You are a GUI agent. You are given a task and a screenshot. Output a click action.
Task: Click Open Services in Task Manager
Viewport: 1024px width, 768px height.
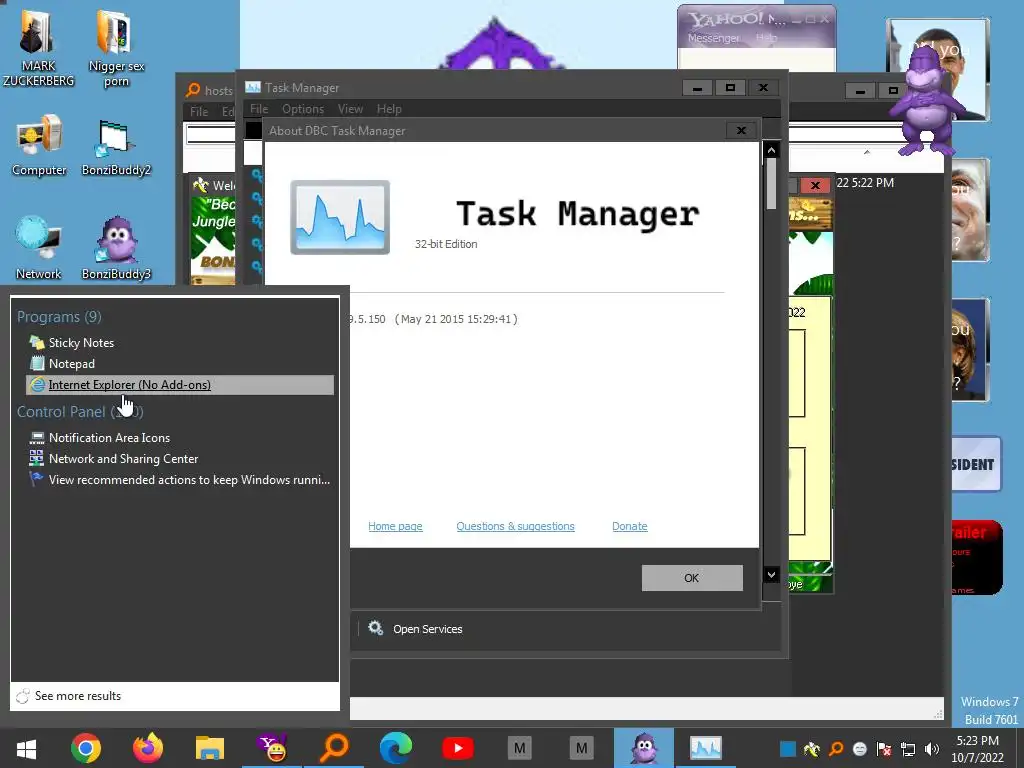[x=428, y=629]
